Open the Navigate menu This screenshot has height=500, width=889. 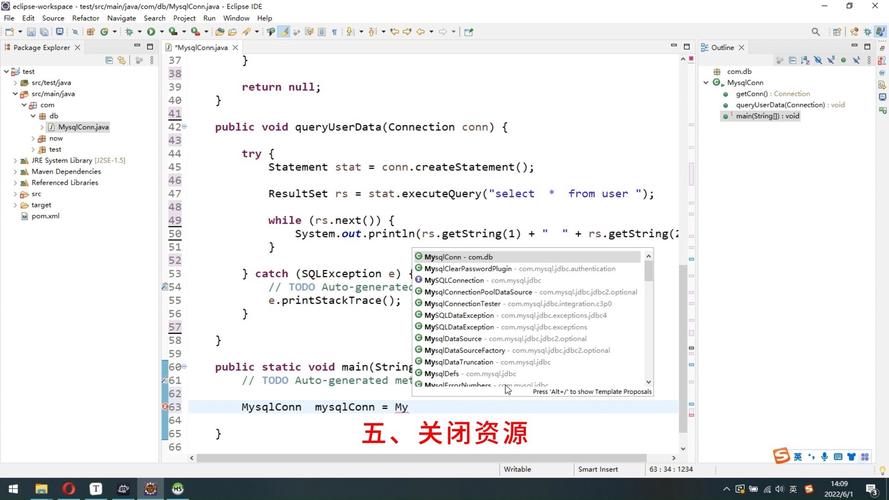pyautogui.click(x=121, y=18)
